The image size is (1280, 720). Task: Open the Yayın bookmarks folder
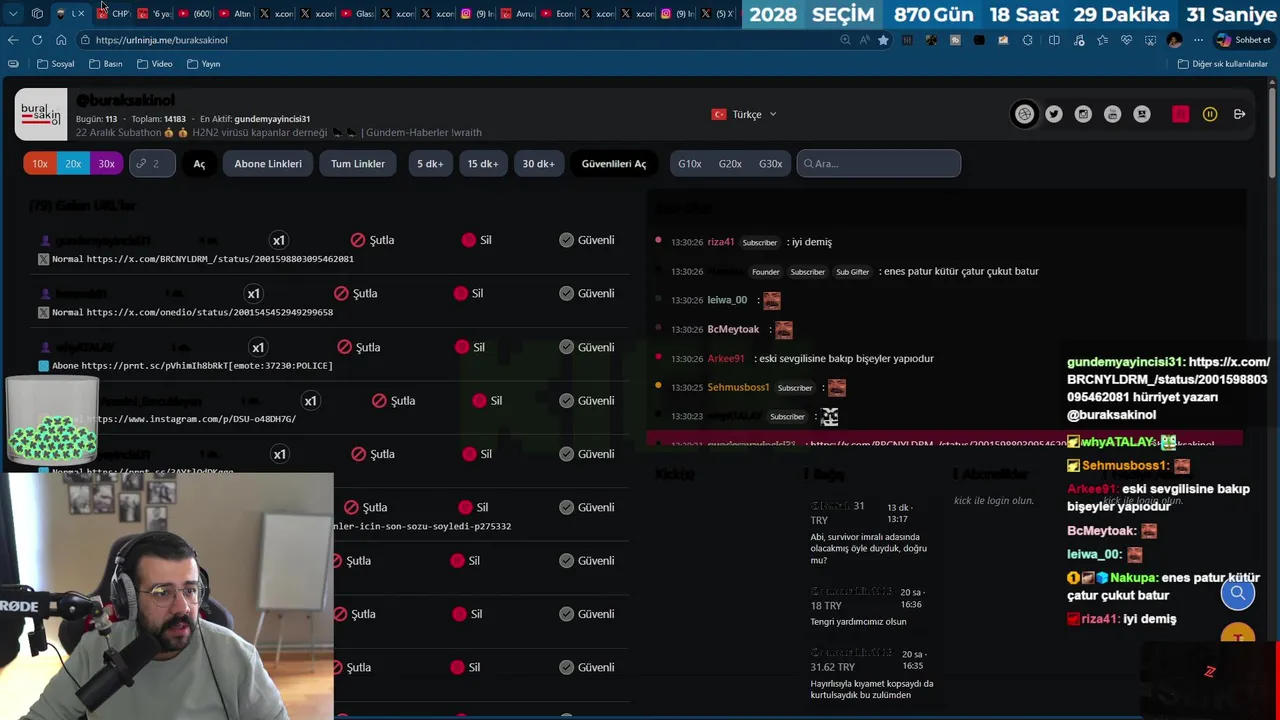(204, 64)
